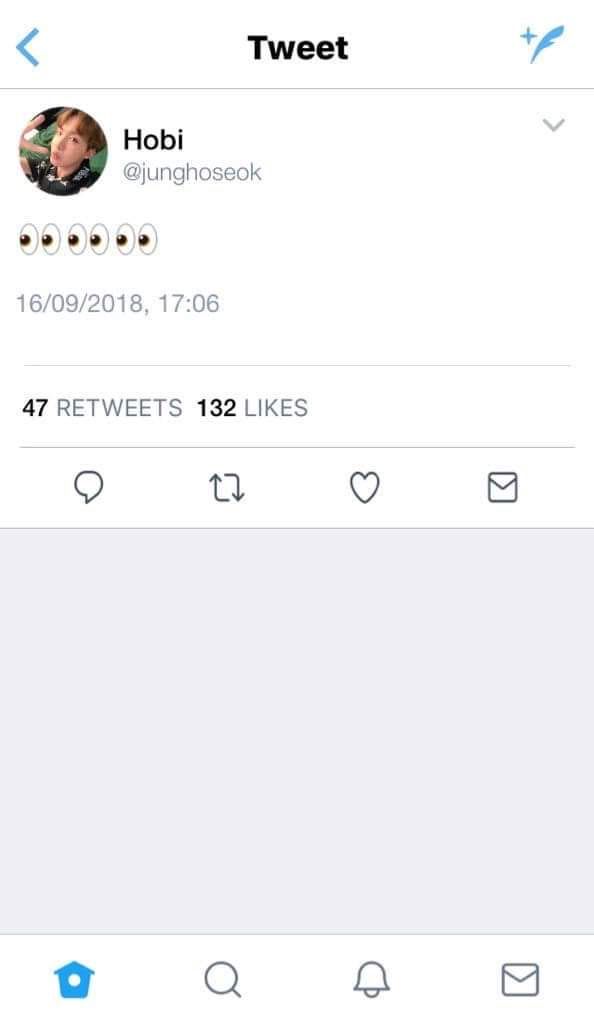The height and width of the screenshot is (1023, 594).
Task: Open the Notifications bell tab
Action: tap(371, 979)
